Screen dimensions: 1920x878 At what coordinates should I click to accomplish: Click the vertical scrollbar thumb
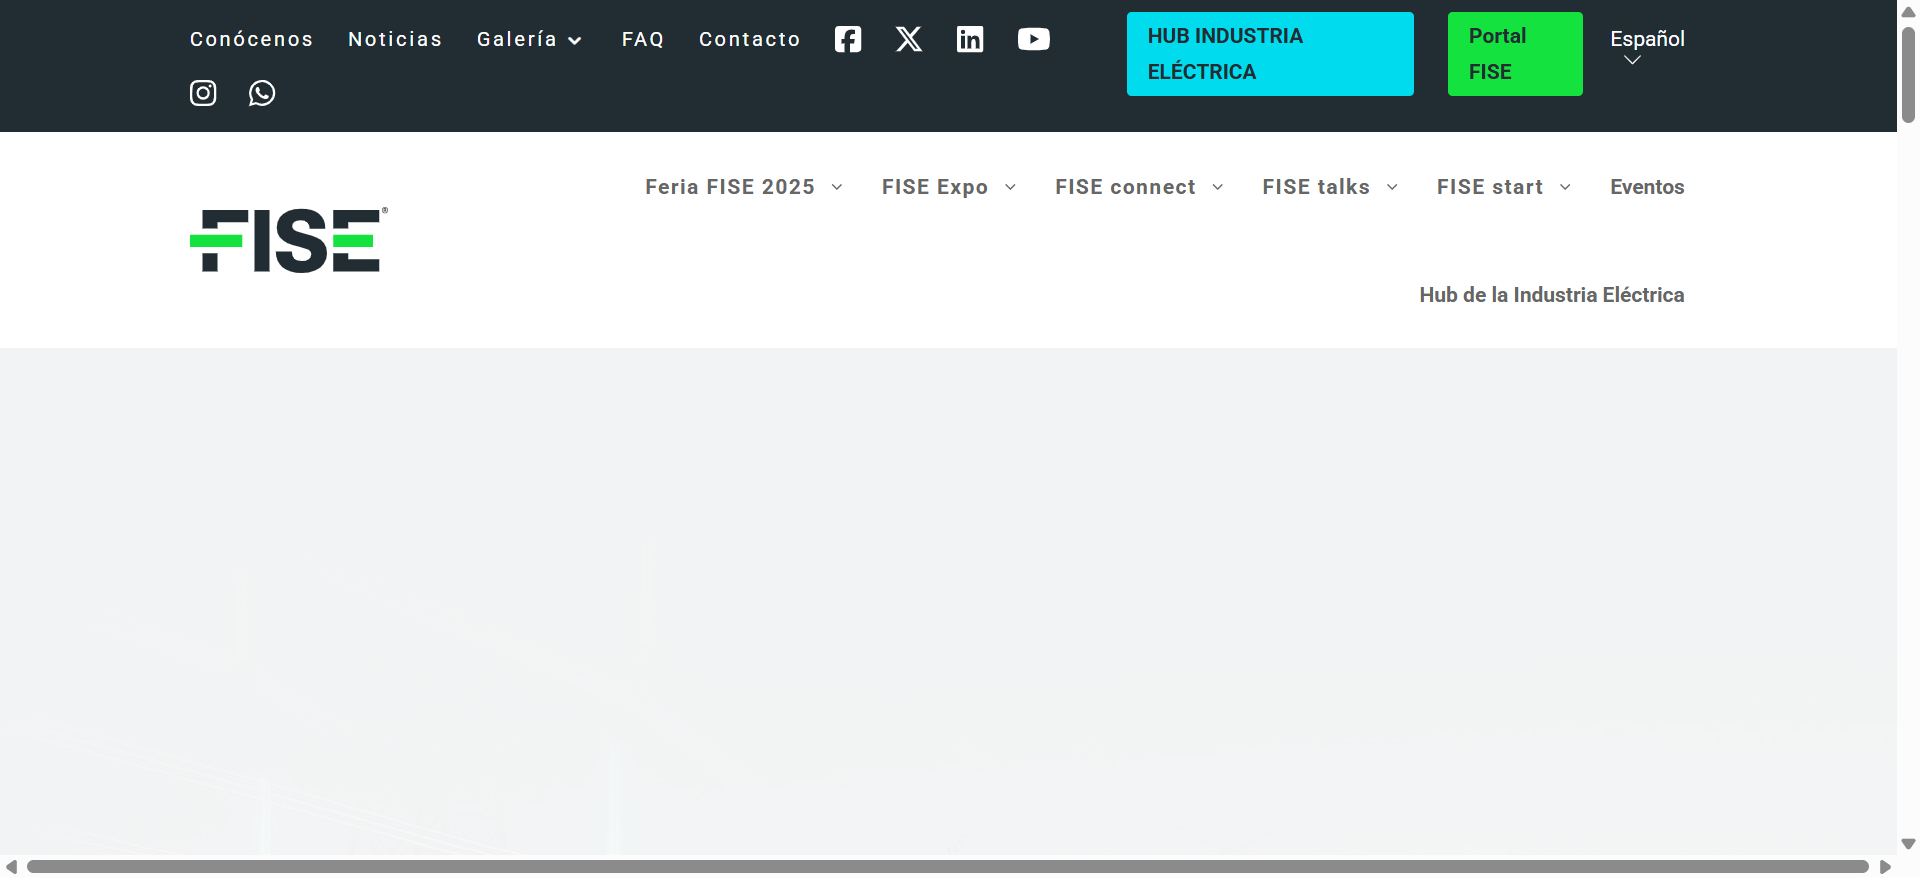coord(1908,75)
